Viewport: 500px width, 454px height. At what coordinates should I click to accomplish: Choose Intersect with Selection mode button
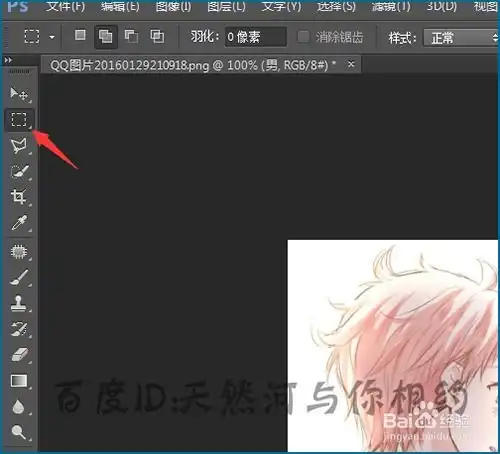[x=157, y=36]
